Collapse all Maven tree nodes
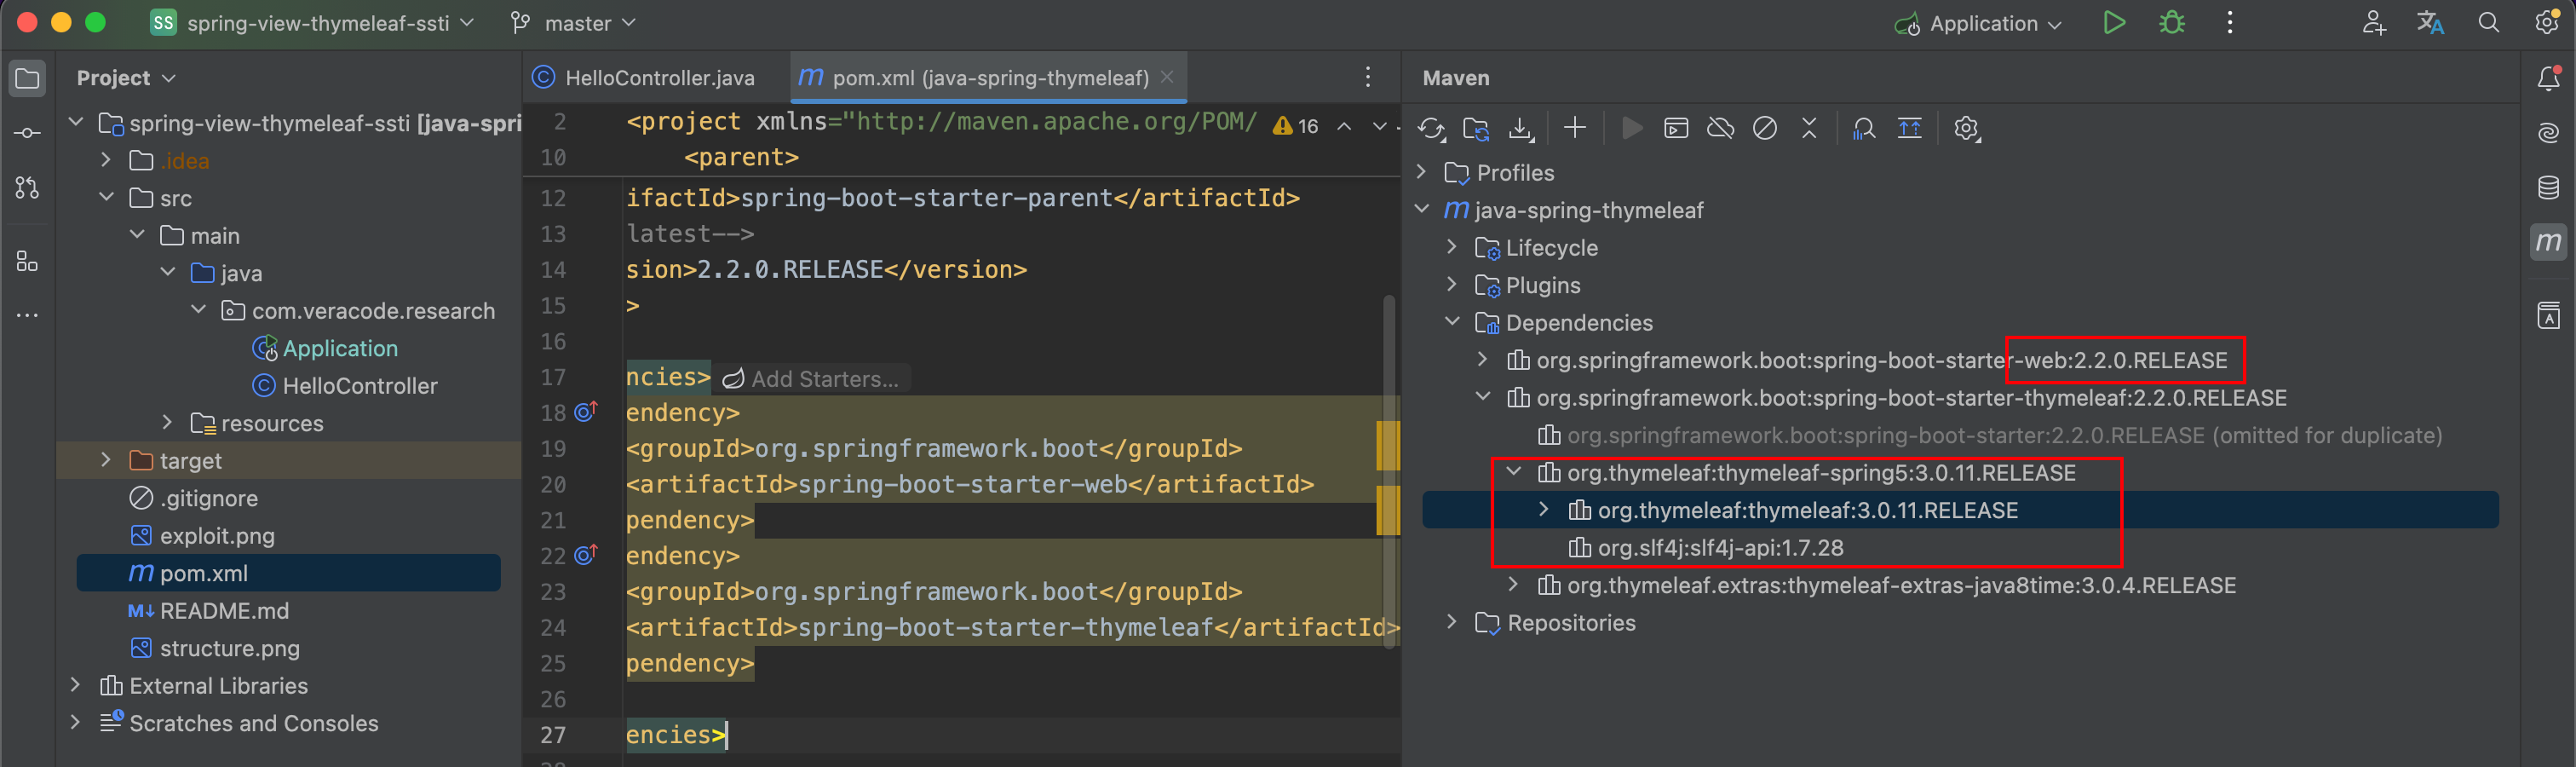 point(1809,128)
